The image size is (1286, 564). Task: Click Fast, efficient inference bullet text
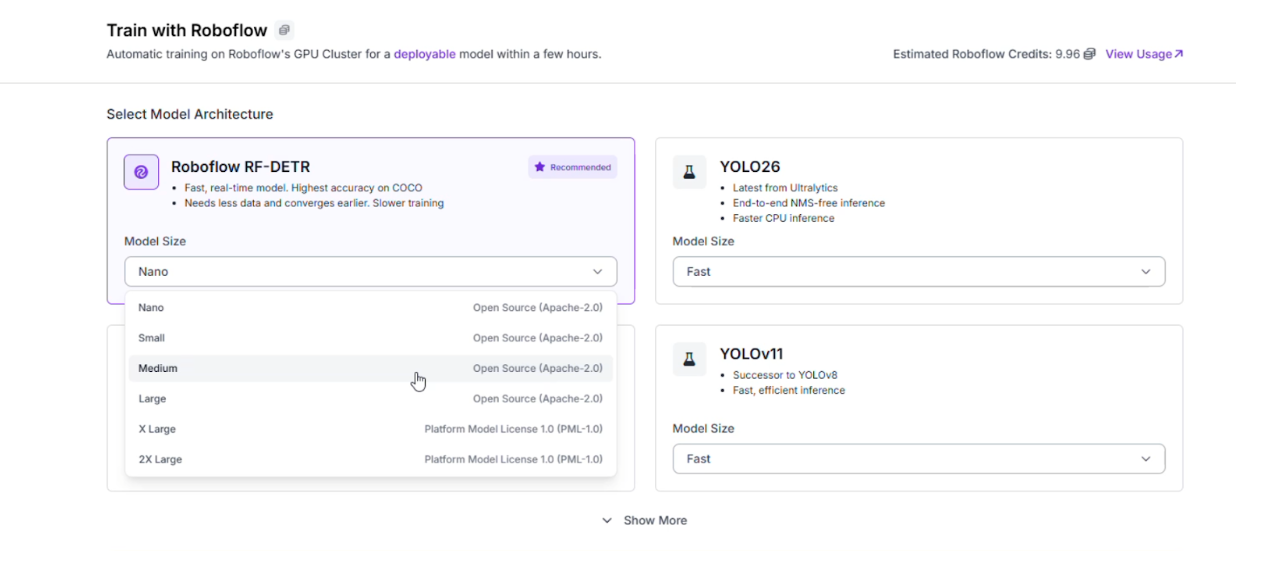(789, 390)
